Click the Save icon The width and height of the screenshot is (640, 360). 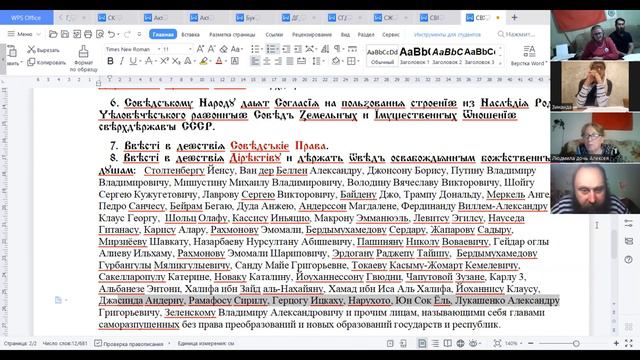click(65, 34)
